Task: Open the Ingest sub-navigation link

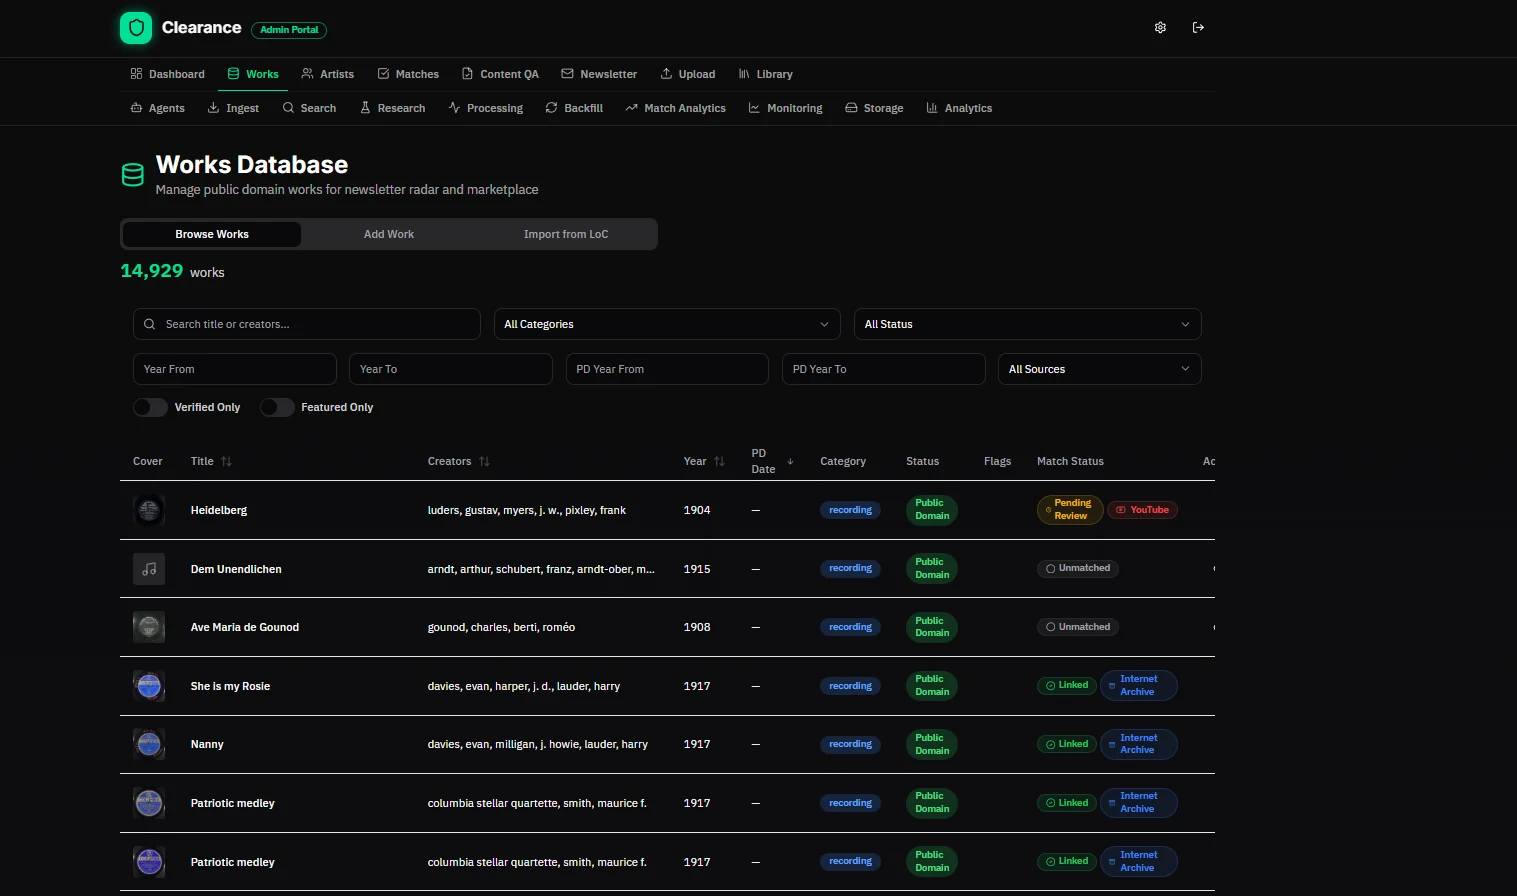Action: point(233,108)
